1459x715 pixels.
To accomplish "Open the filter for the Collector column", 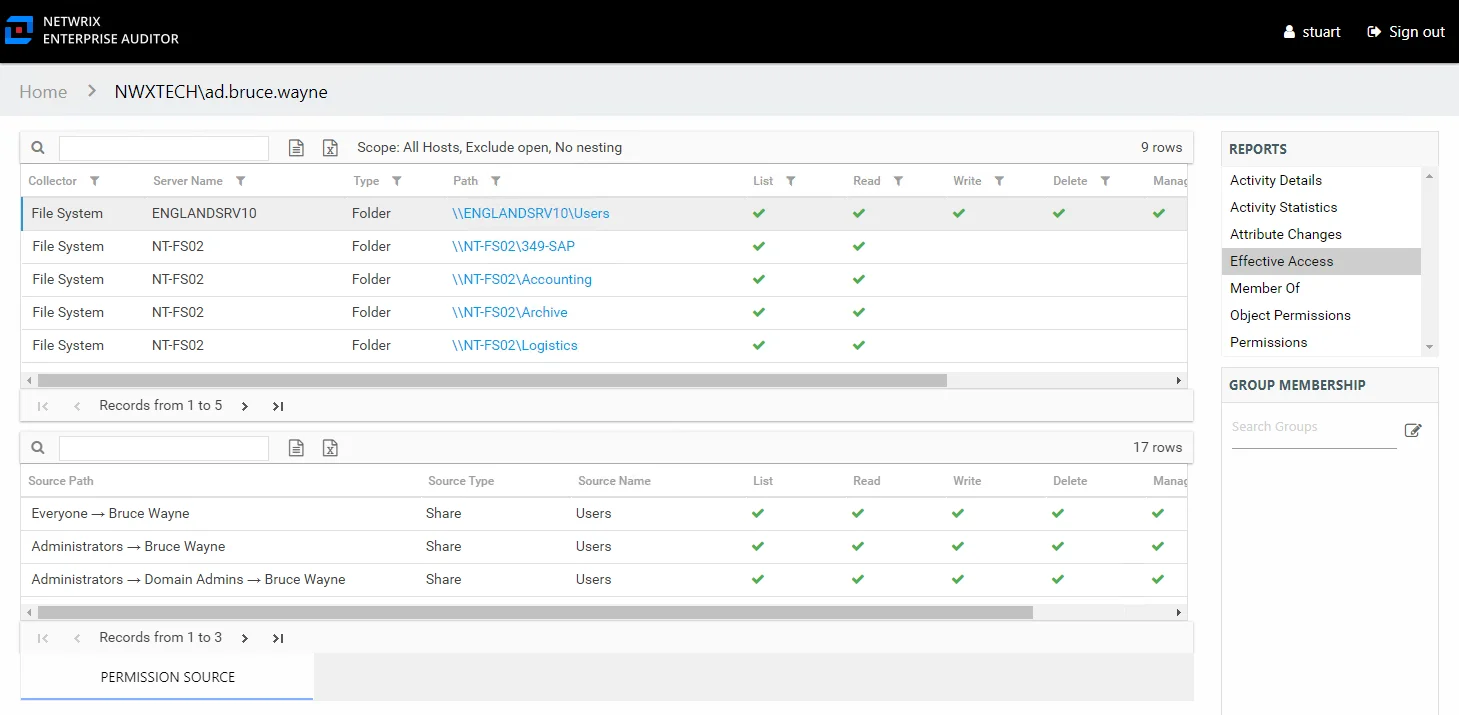I will pos(95,181).
